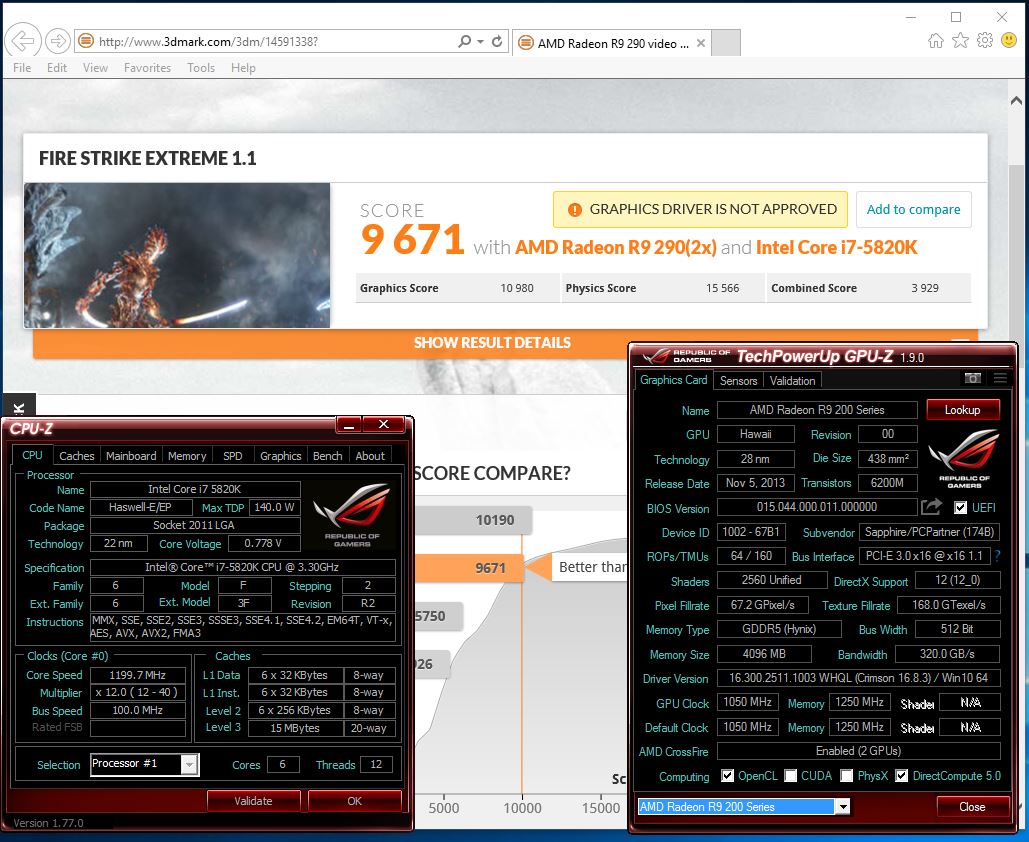Take GPU-Z screenshot with camera icon
This screenshot has height=842, width=1029.
[973, 378]
